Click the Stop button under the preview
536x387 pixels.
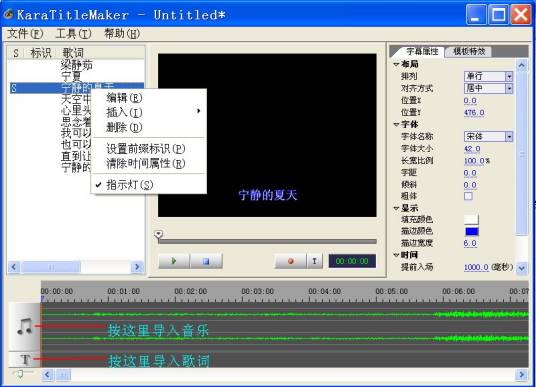[x=206, y=261]
